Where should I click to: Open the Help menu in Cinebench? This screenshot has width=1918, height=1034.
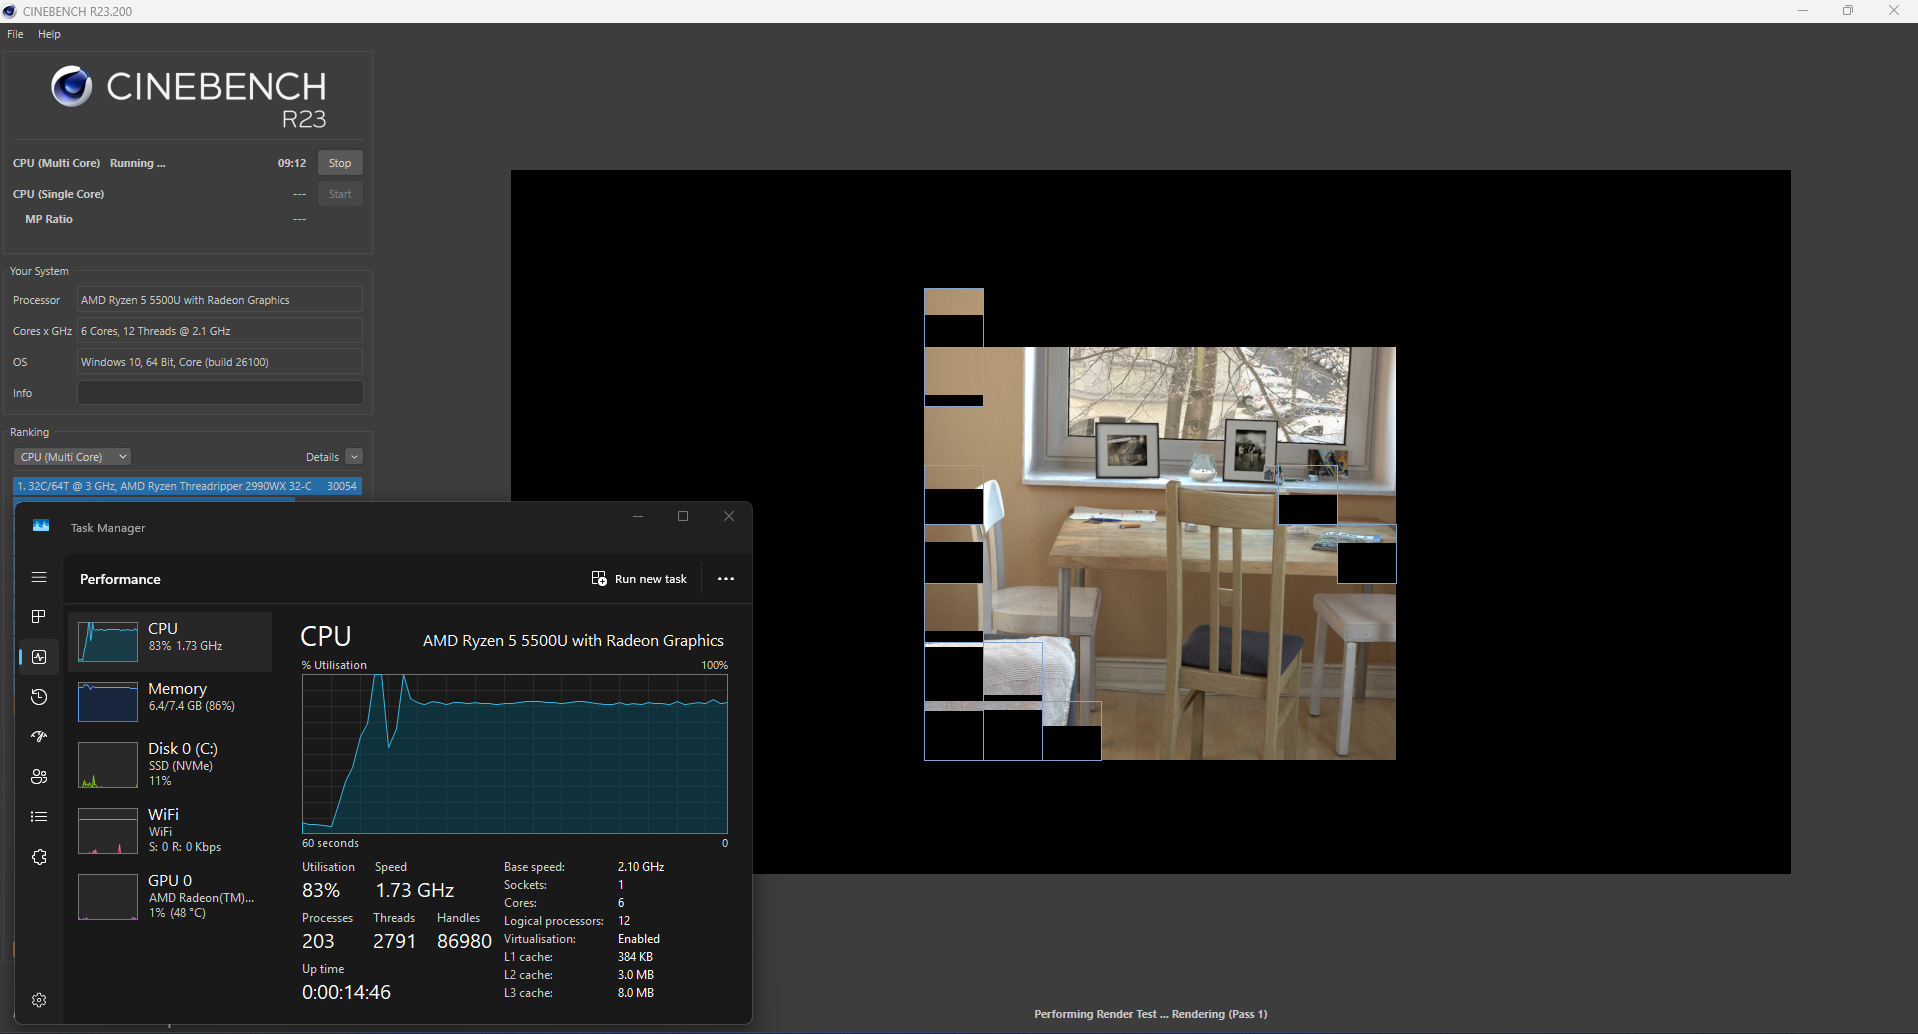pyautogui.click(x=49, y=34)
